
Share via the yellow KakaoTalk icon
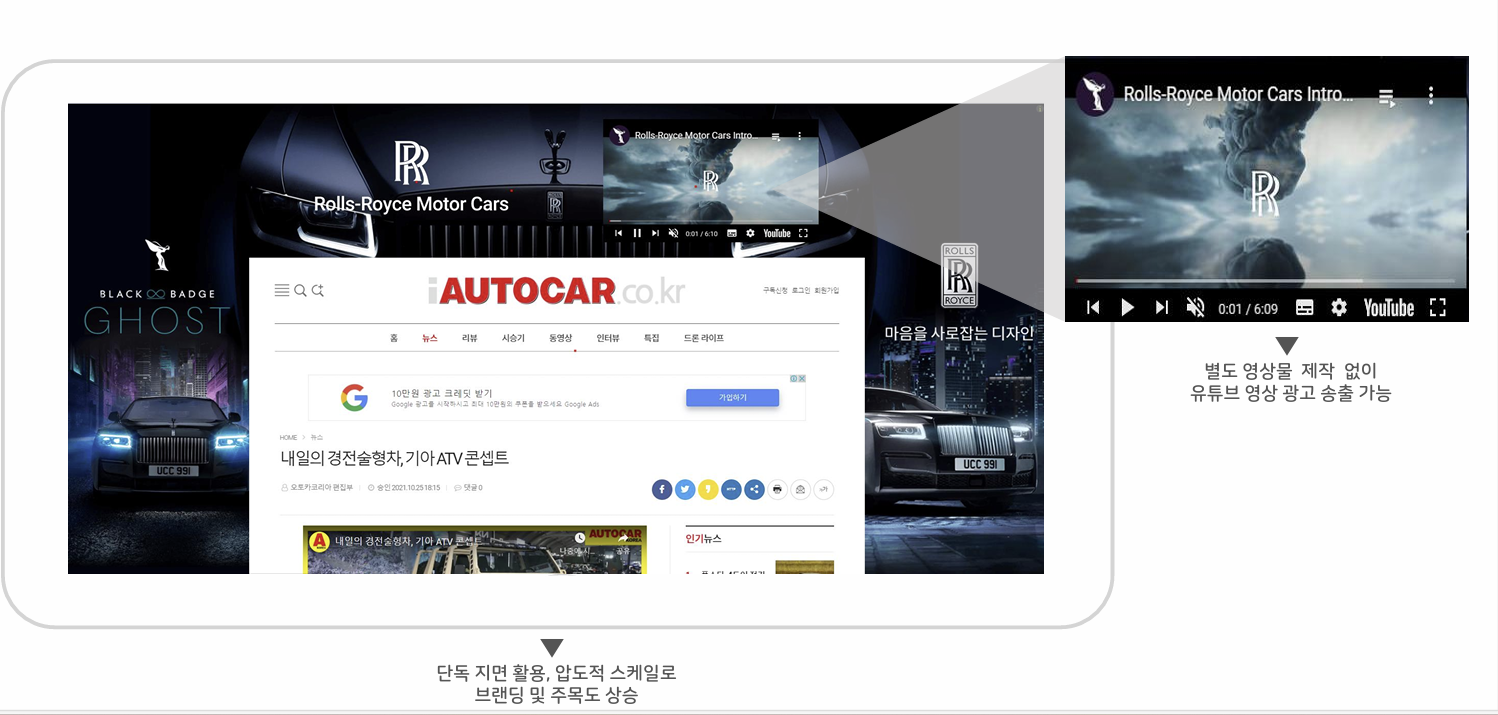[x=708, y=489]
